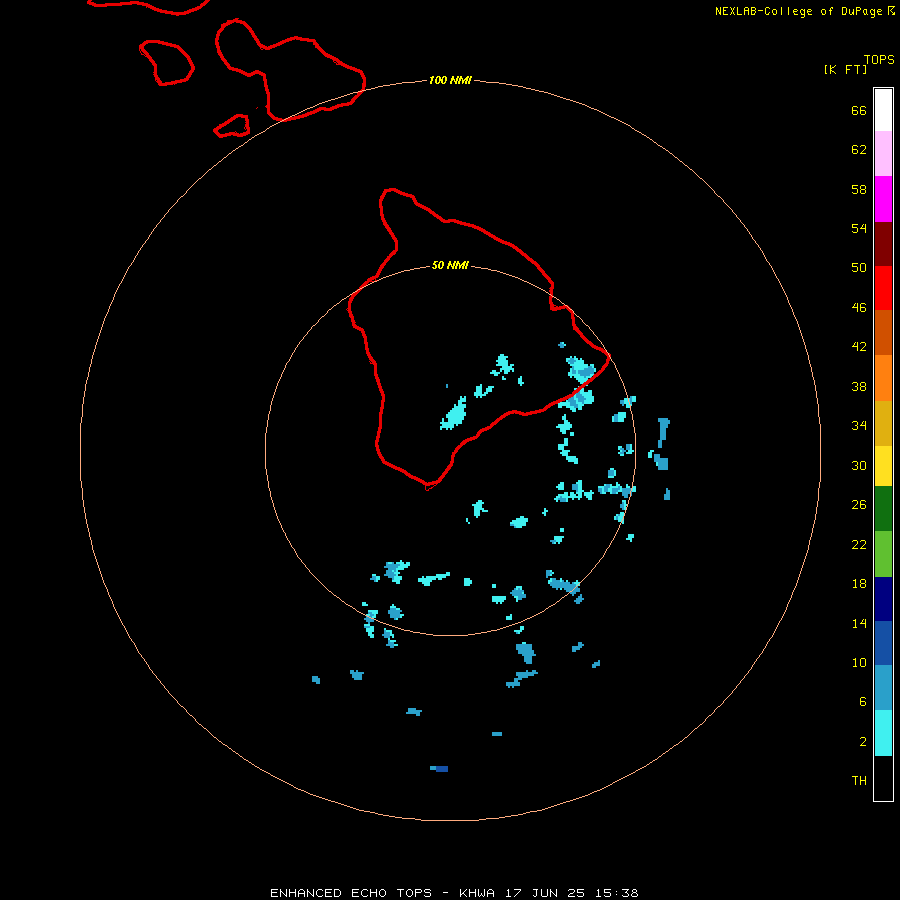This screenshot has width=900, height=900.
Task: Click the white swatch in the tops legend
Action: 883,110
